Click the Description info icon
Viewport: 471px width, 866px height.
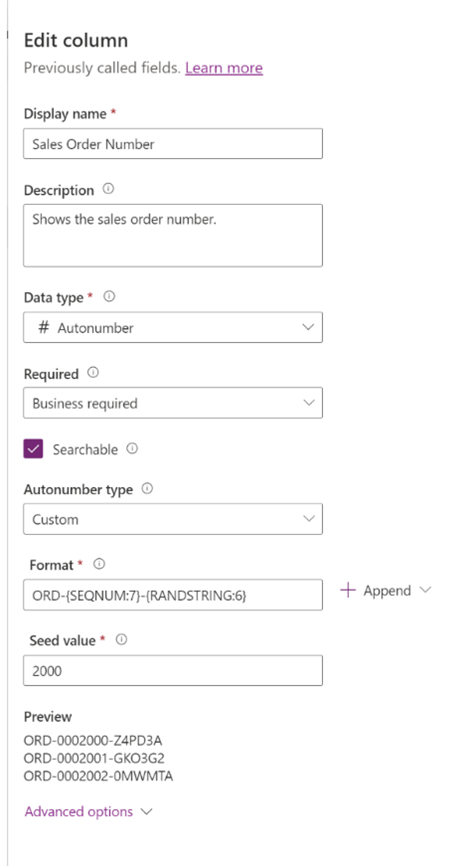tap(108, 189)
